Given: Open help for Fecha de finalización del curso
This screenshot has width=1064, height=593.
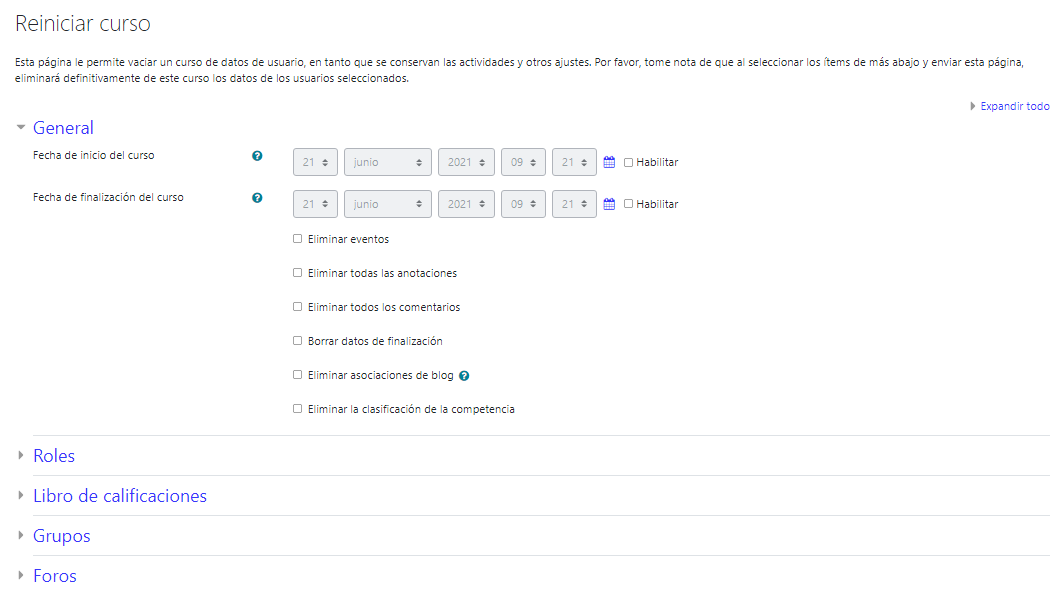Looking at the screenshot, I should point(257,198).
